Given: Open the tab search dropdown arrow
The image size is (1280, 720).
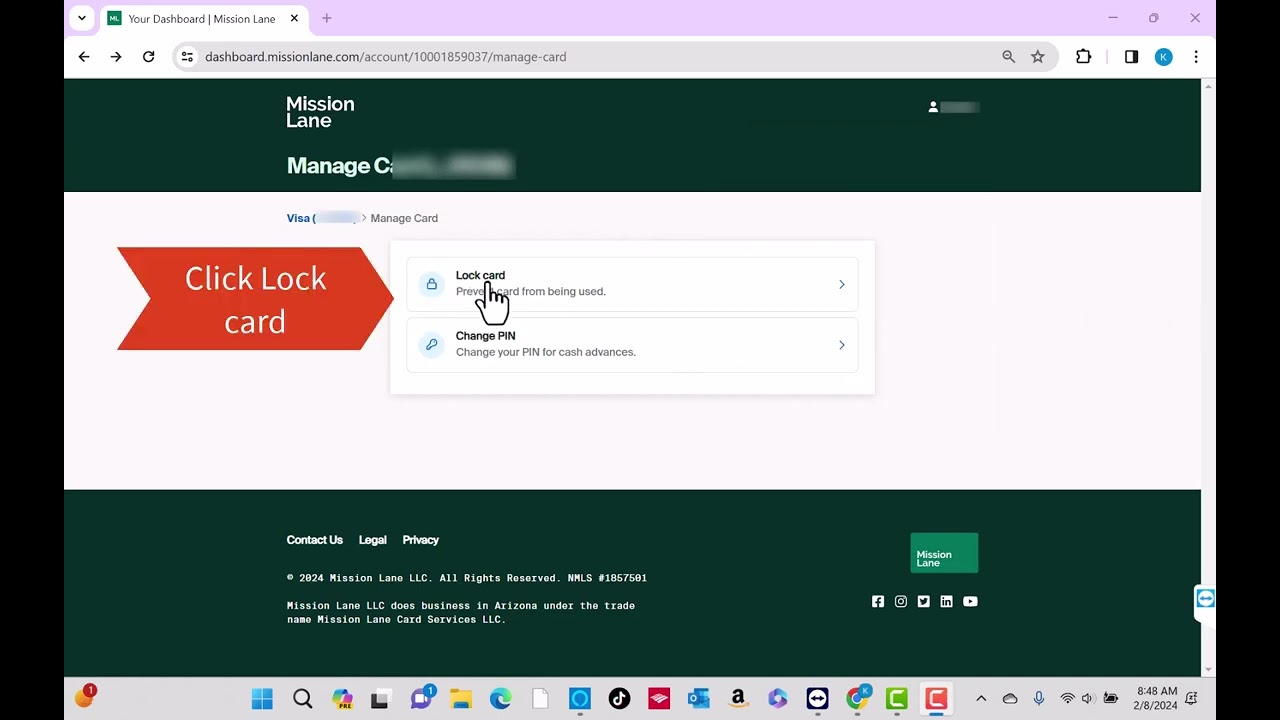Looking at the screenshot, I should 82,18.
